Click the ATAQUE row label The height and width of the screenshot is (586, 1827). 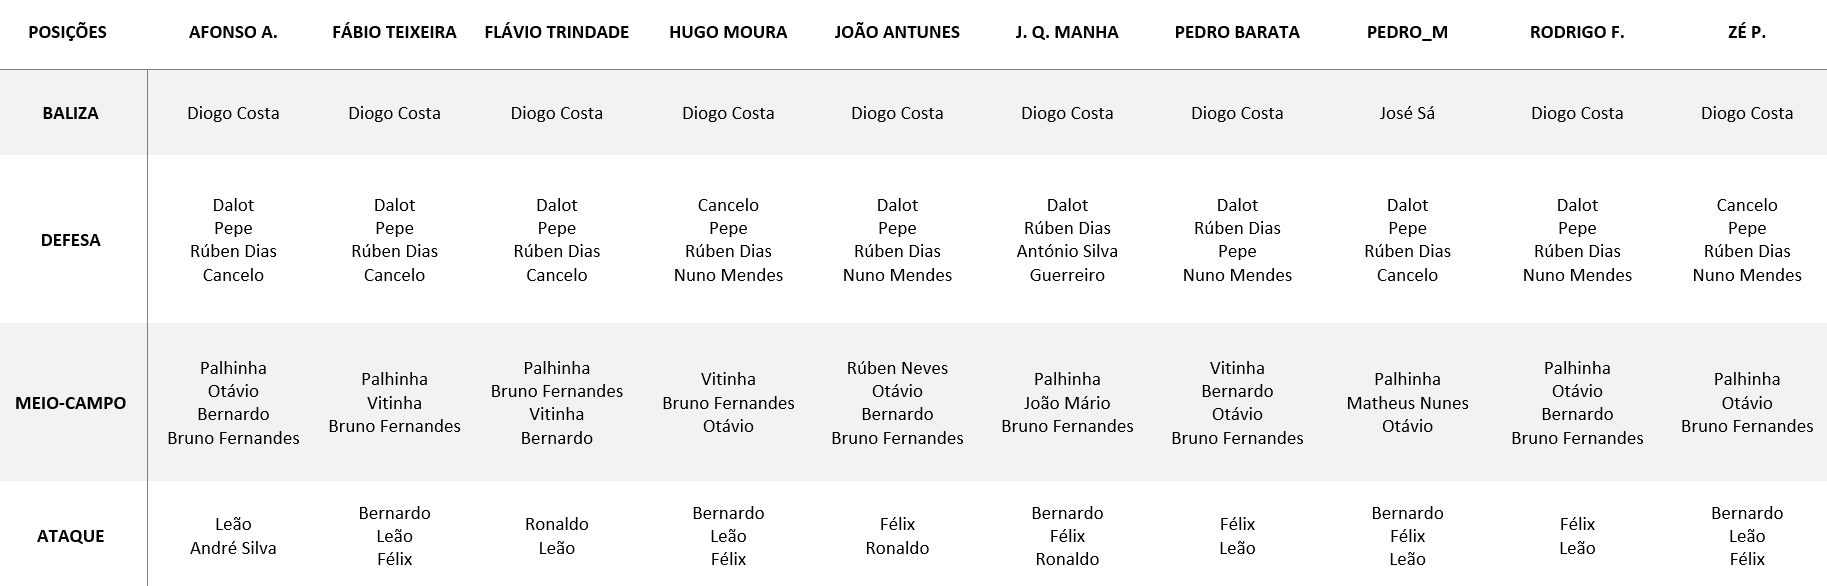[70, 536]
